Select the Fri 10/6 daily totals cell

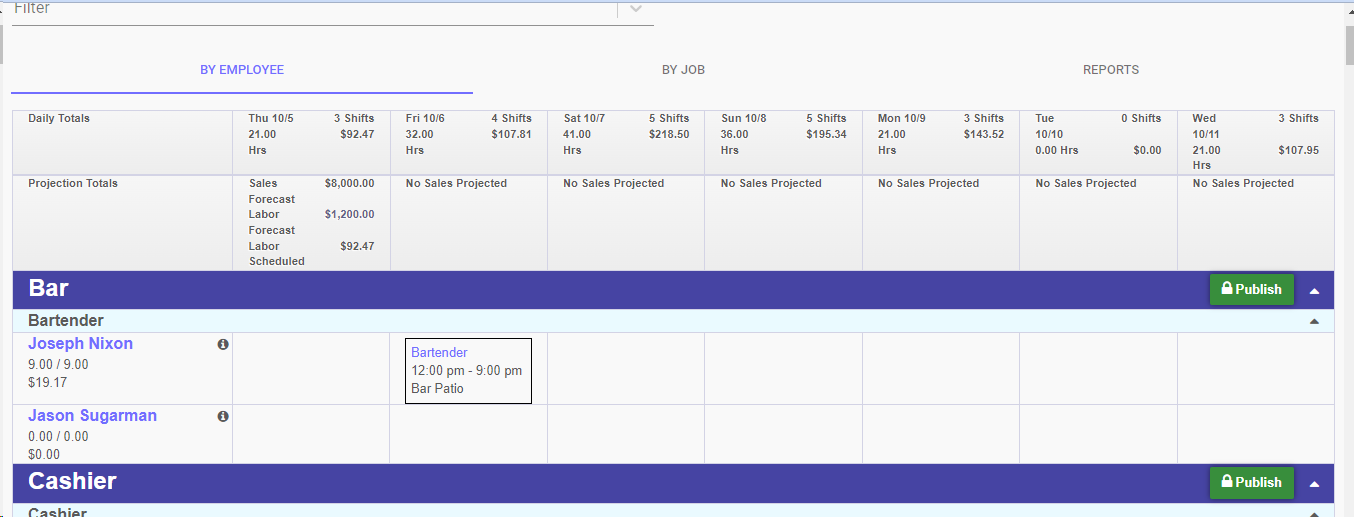point(469,142)
